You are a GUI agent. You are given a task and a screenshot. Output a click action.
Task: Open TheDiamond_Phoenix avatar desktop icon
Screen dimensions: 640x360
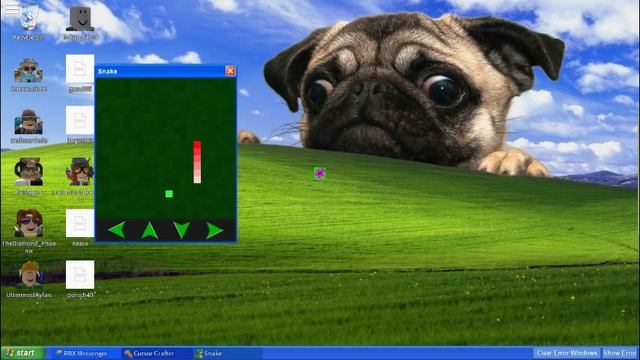tap(29, 223)
